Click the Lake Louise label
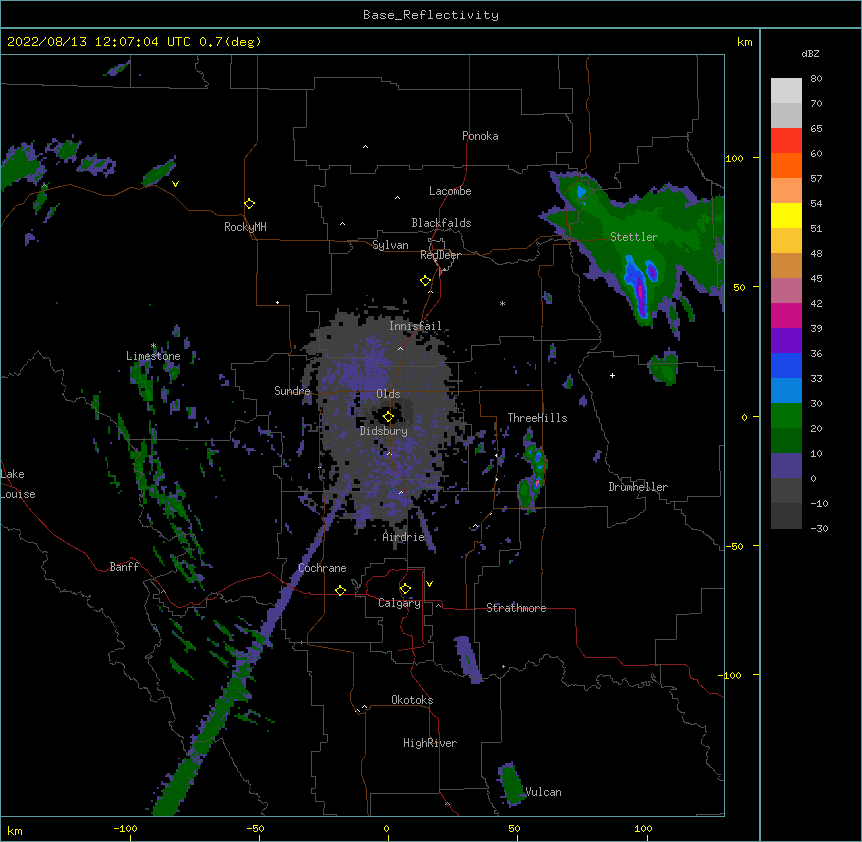862x842 pixels. (18, 484)
